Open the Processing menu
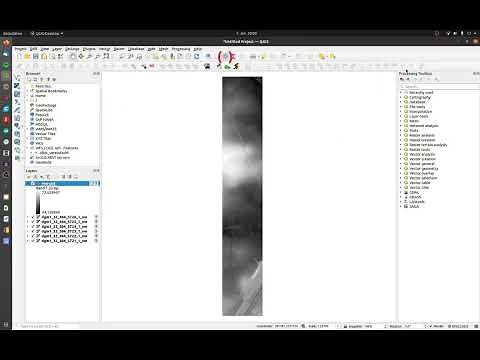 click(x=181, y=49)
